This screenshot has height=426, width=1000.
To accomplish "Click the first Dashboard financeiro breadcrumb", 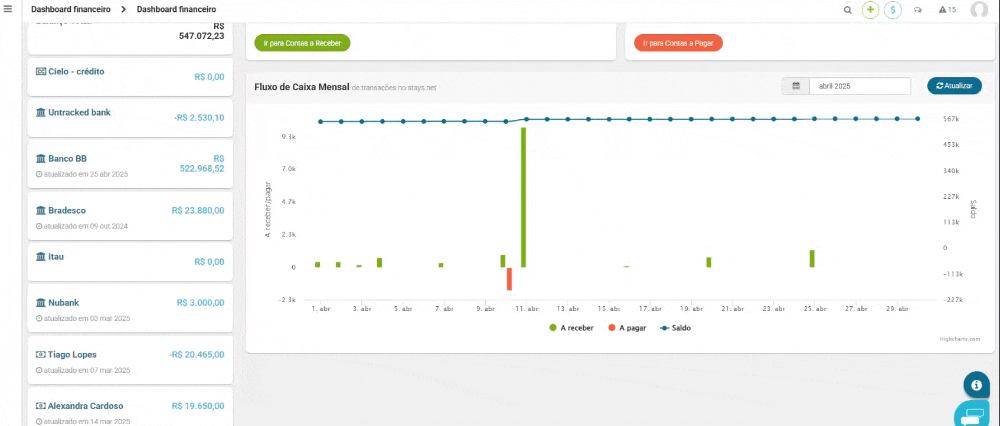I will [x=70, y=9].
